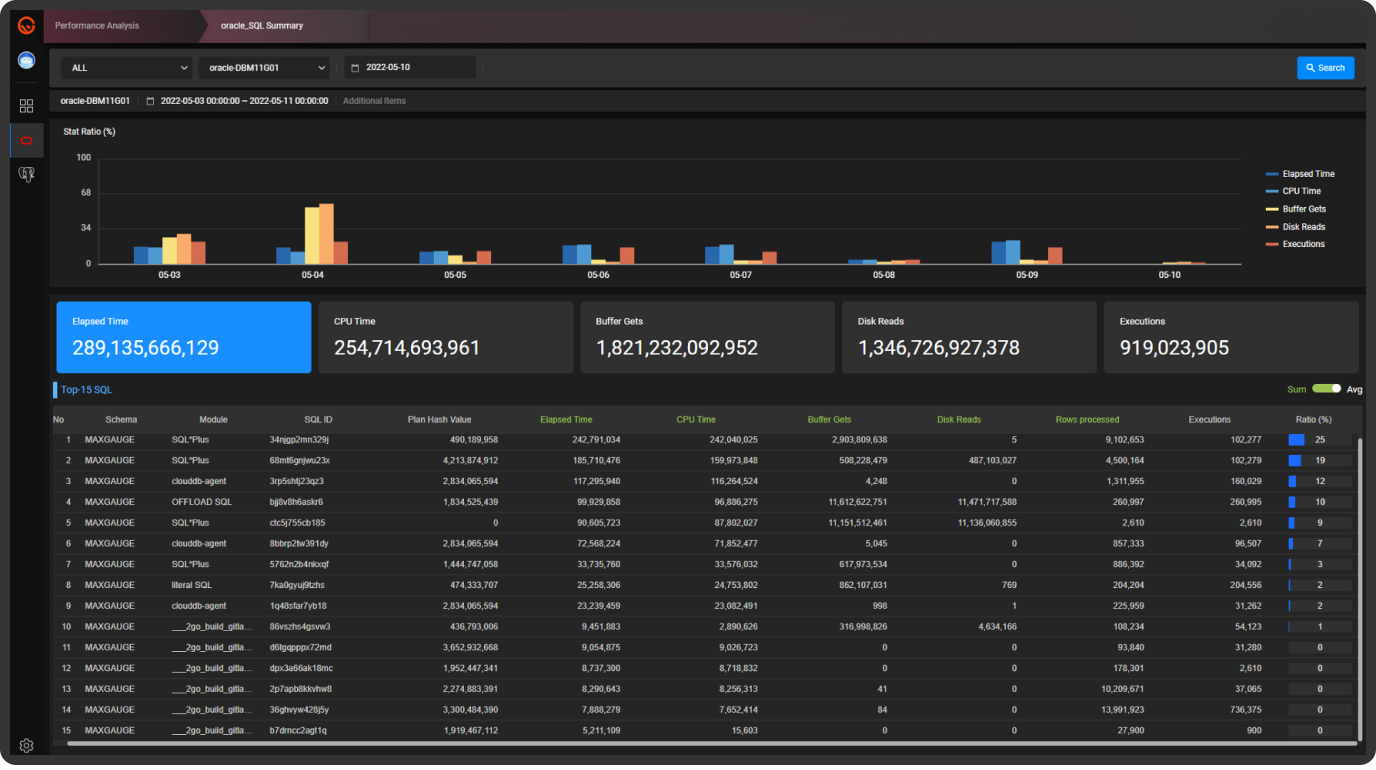
Task: Open settings gear icon at sidebar bottom
Action: [x=26, y=745]
